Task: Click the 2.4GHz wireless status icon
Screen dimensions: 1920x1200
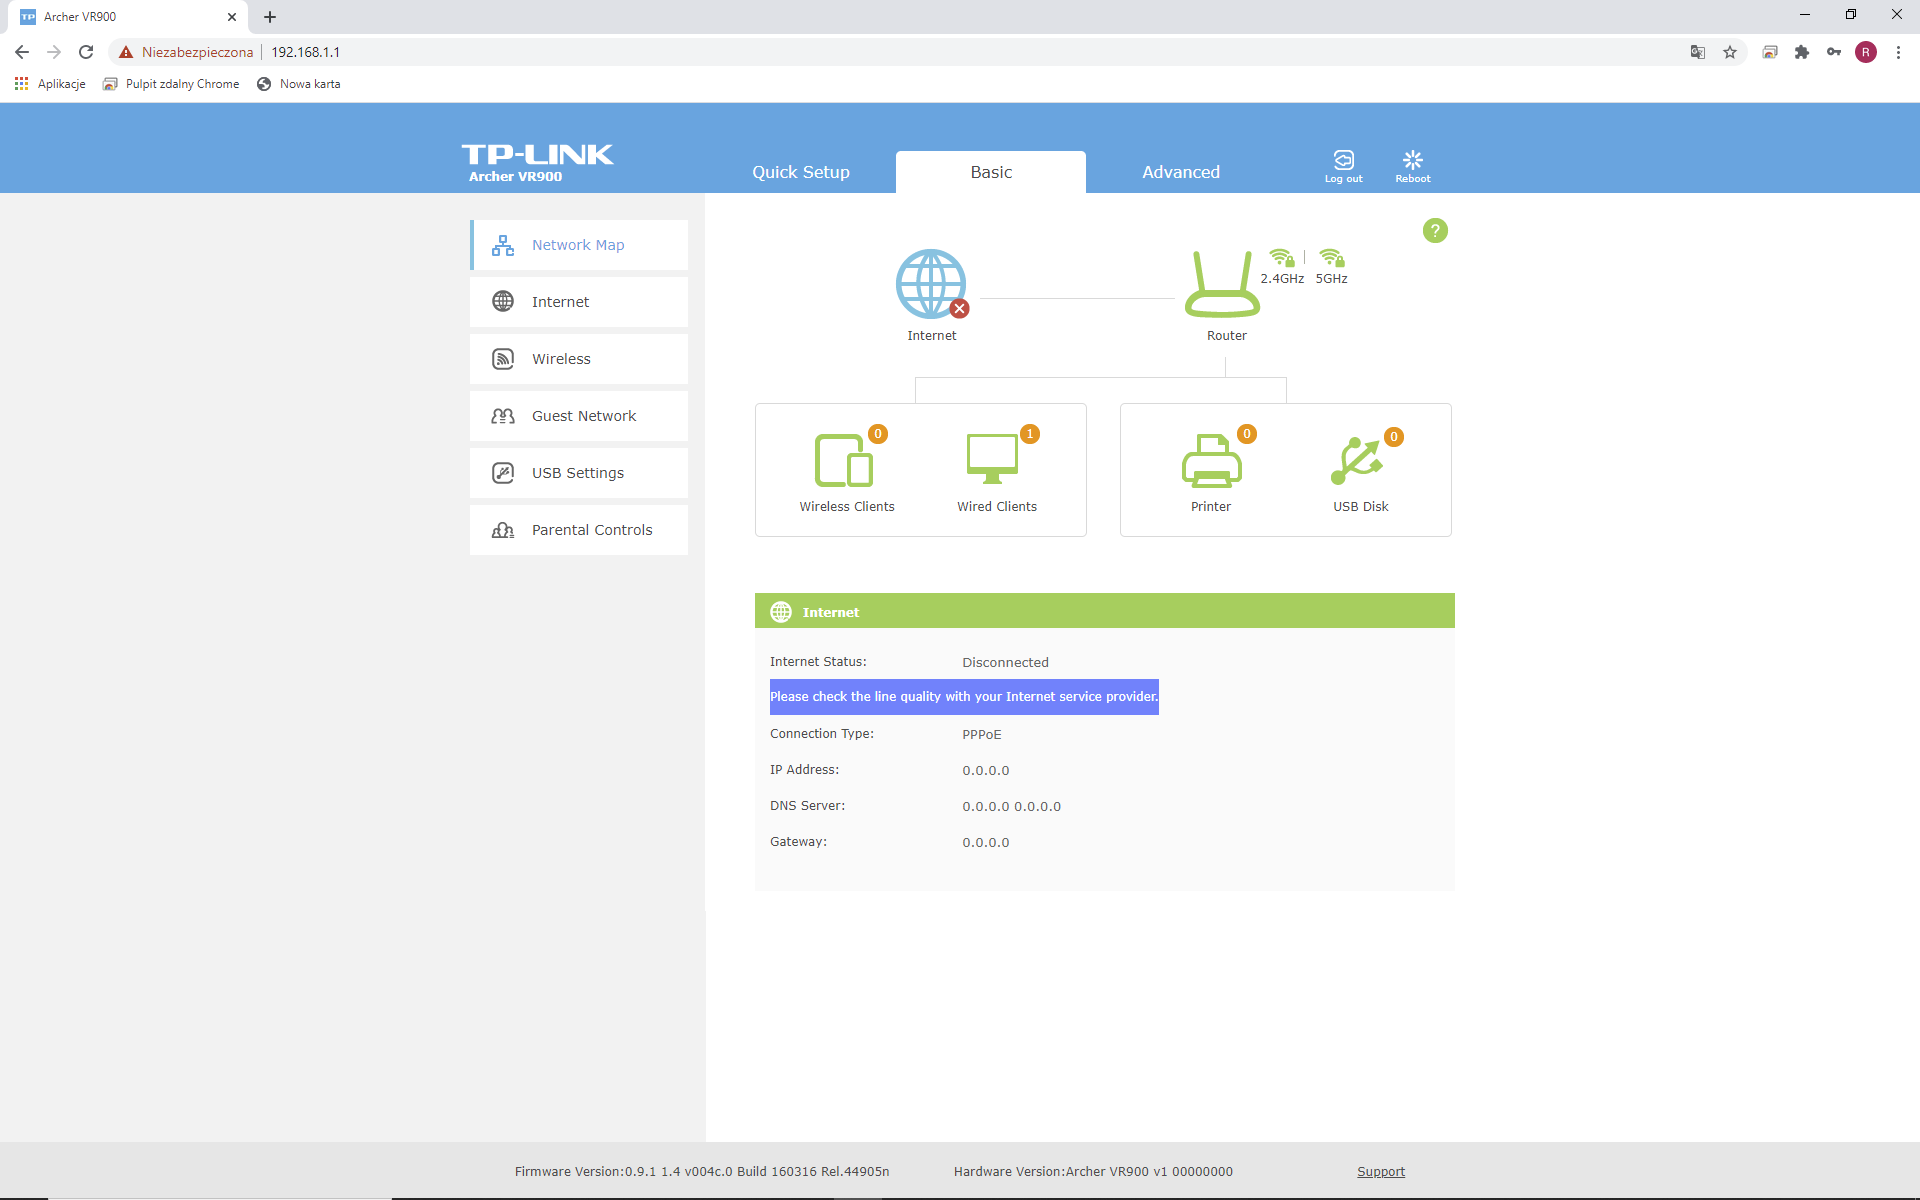Action: [1282, 258]
